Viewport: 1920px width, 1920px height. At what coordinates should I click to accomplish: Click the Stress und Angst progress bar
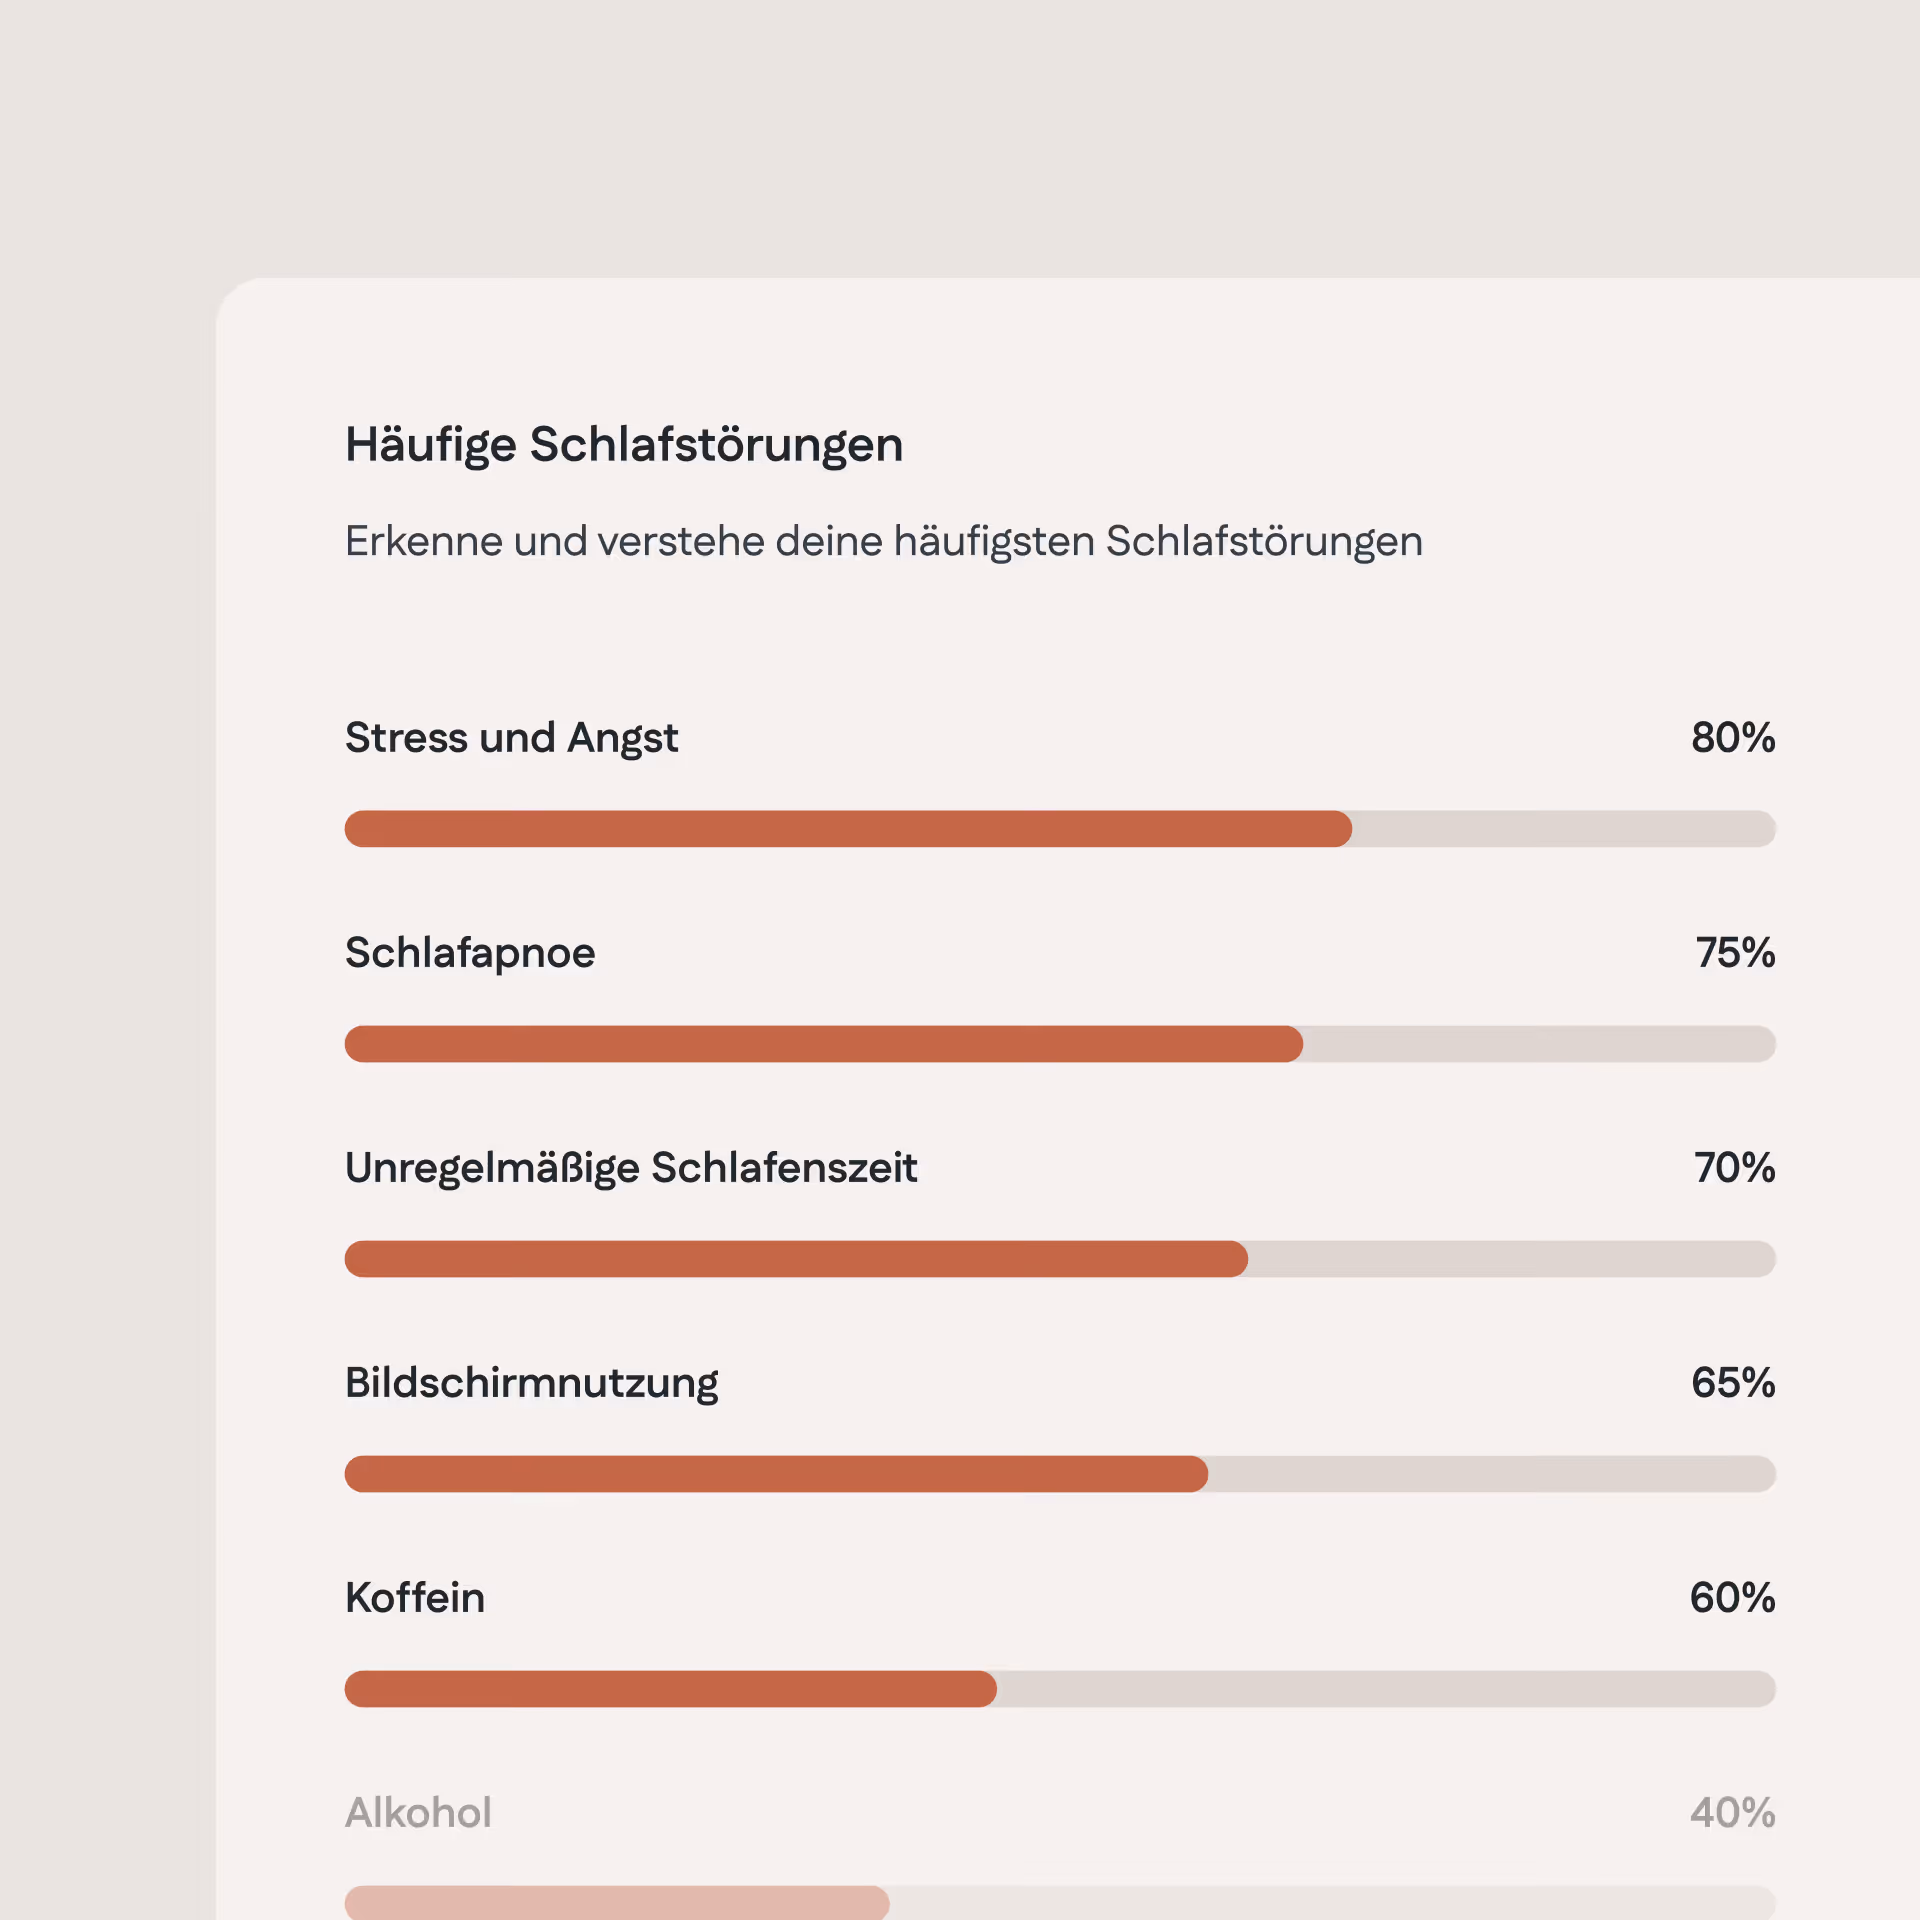1060,829
